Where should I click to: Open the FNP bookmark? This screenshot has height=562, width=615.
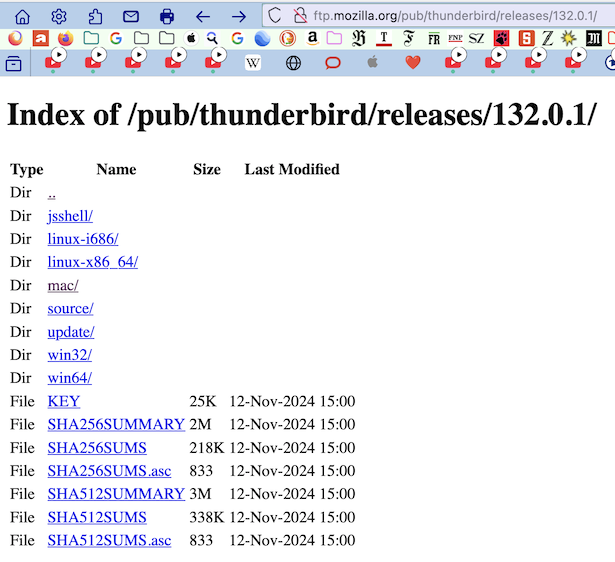click(455, 38)
